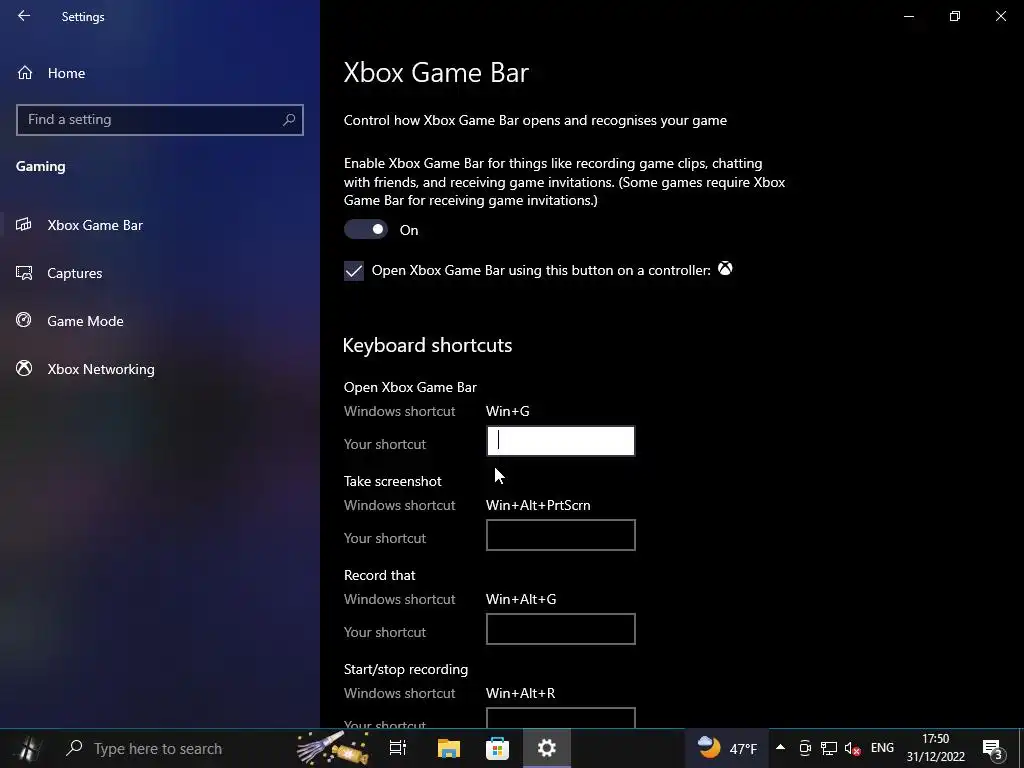Open the Windows Start menu
The image size is (1024, 768).
(x=27, y=748)
